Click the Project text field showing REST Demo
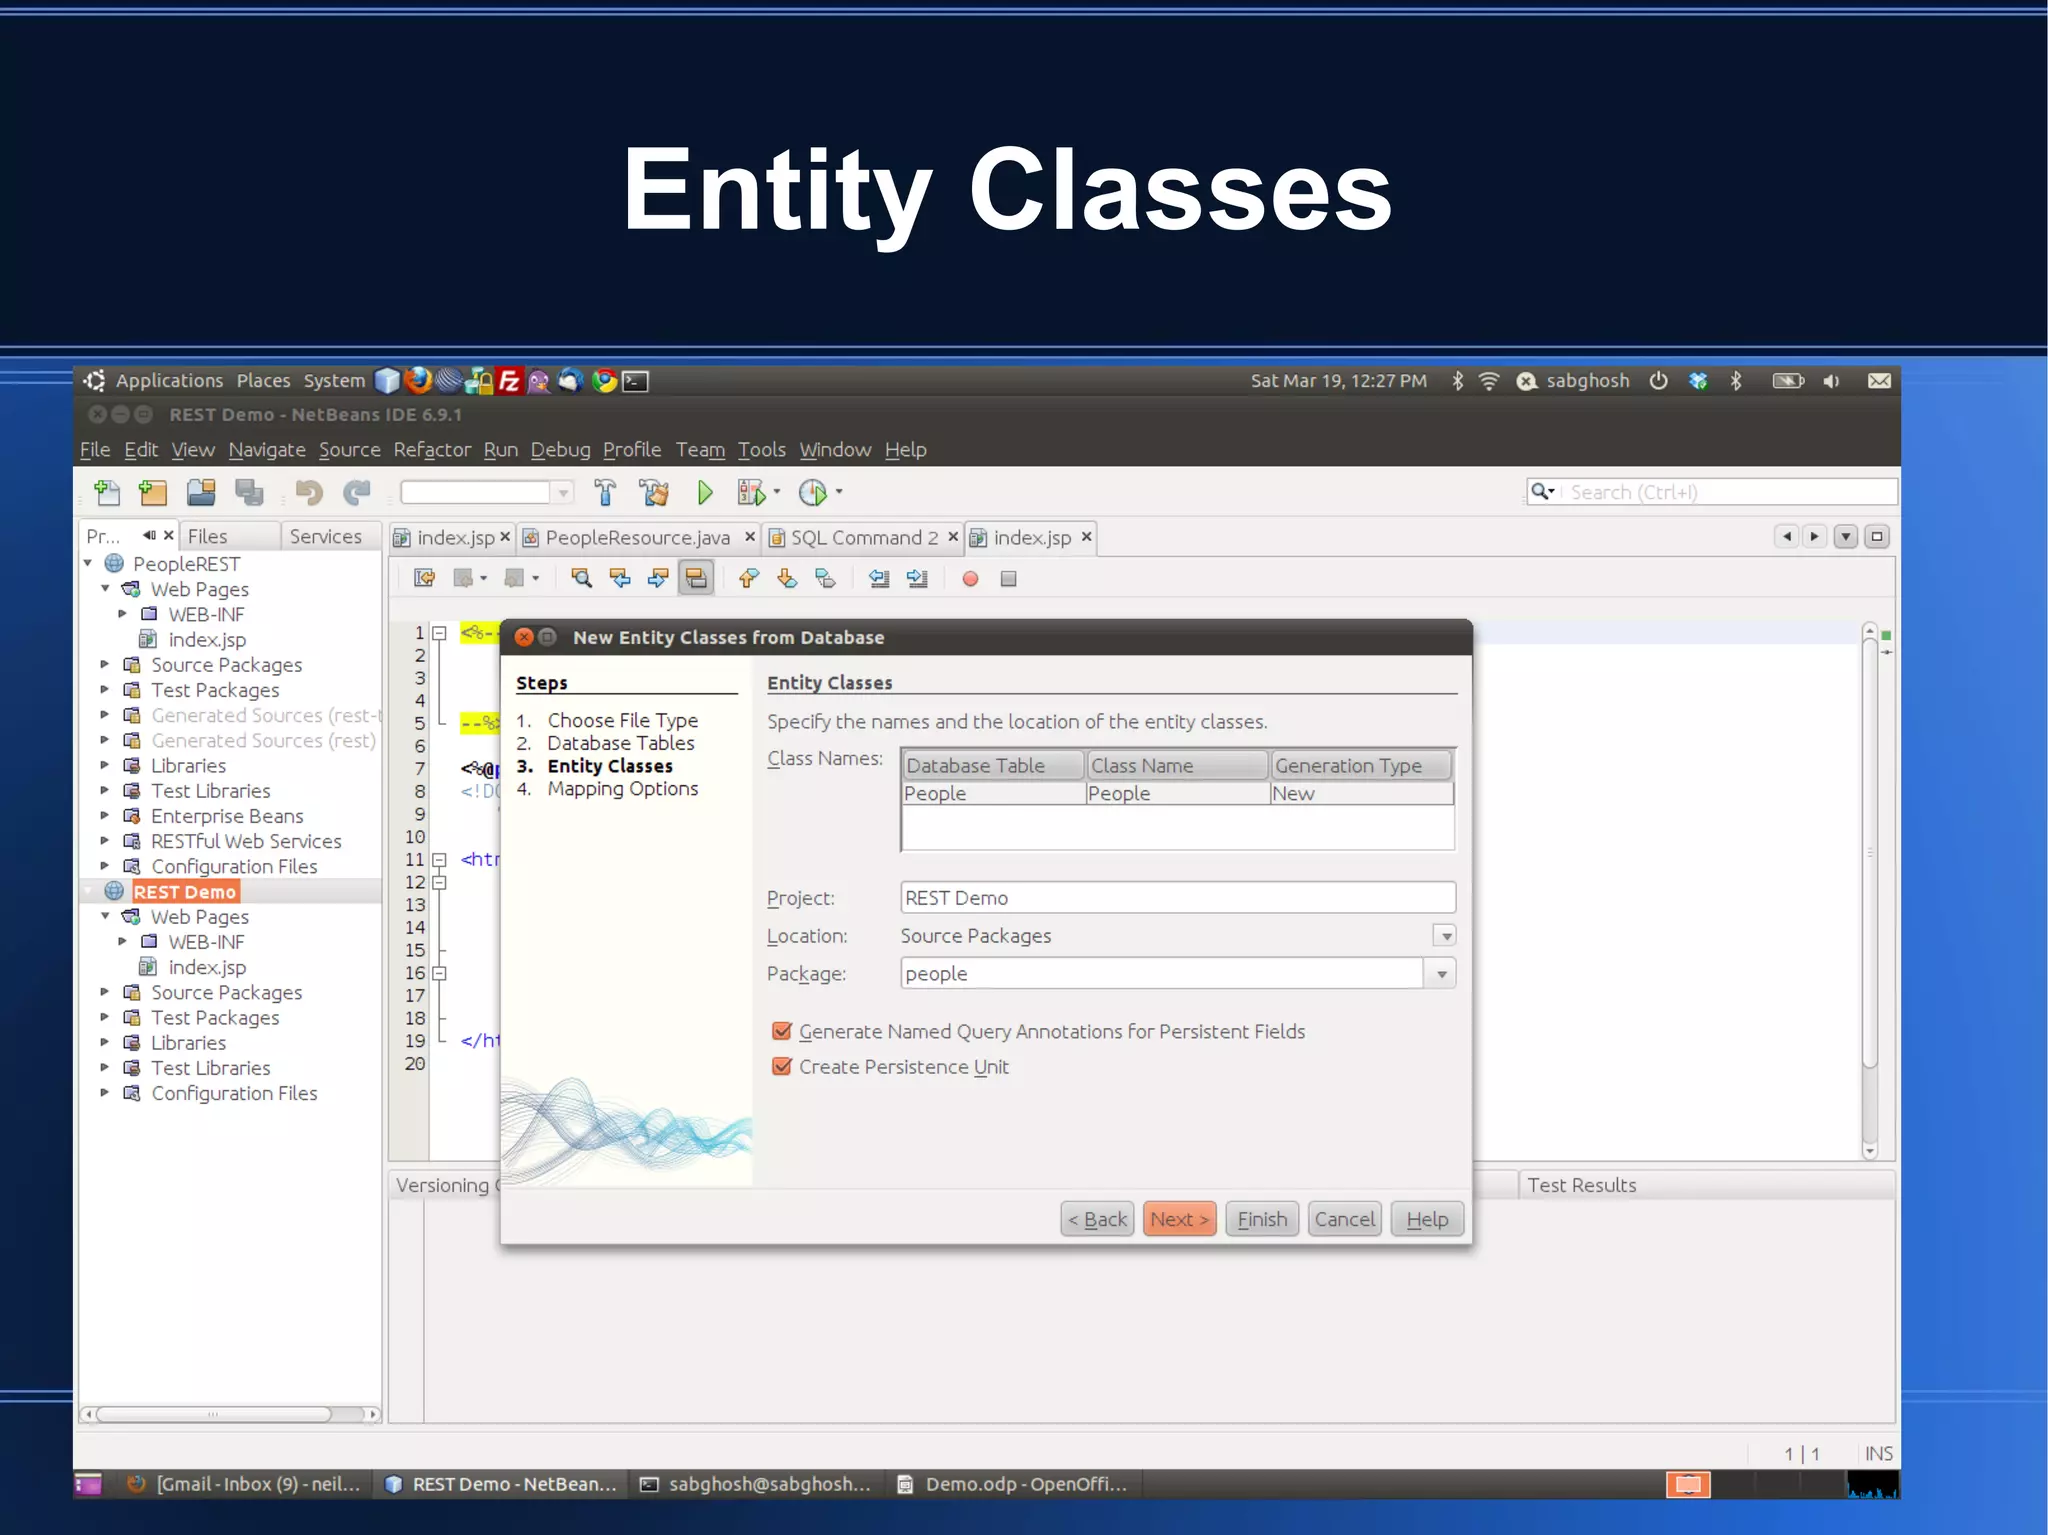Image resolution: width=2048 pixels, height=1535 pixels. pos(1178,897)
